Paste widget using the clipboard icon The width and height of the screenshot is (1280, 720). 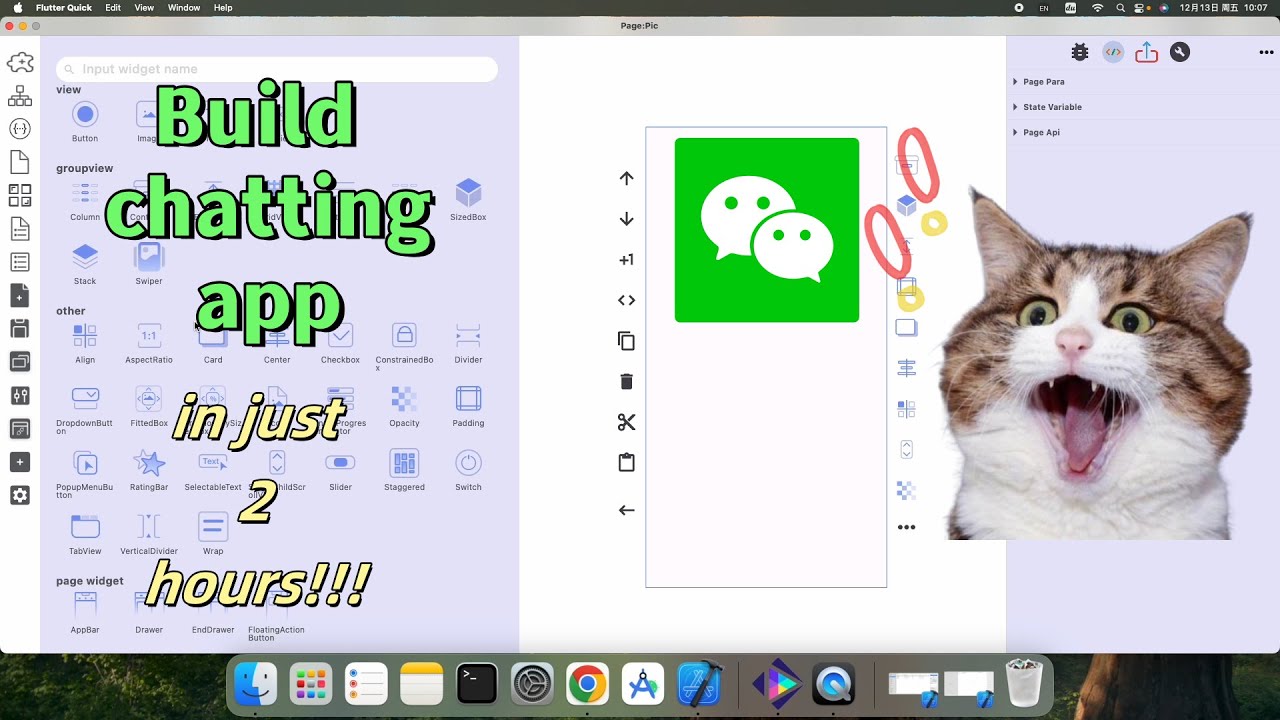coord(627,462)
